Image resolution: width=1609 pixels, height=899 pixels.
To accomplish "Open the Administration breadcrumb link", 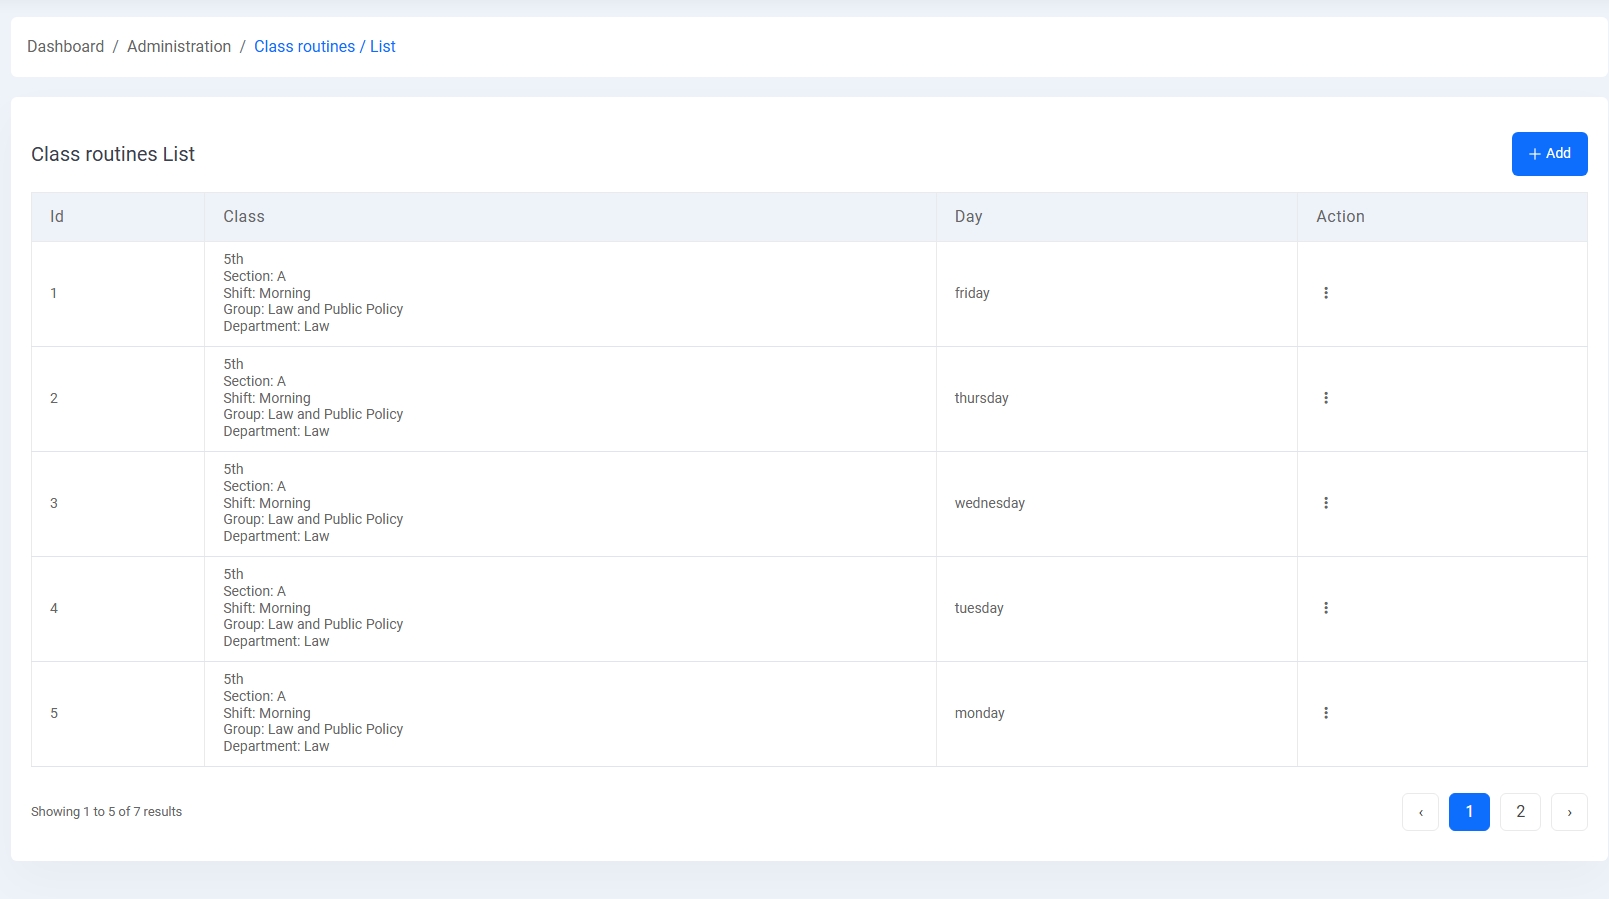I will [179, 47].
